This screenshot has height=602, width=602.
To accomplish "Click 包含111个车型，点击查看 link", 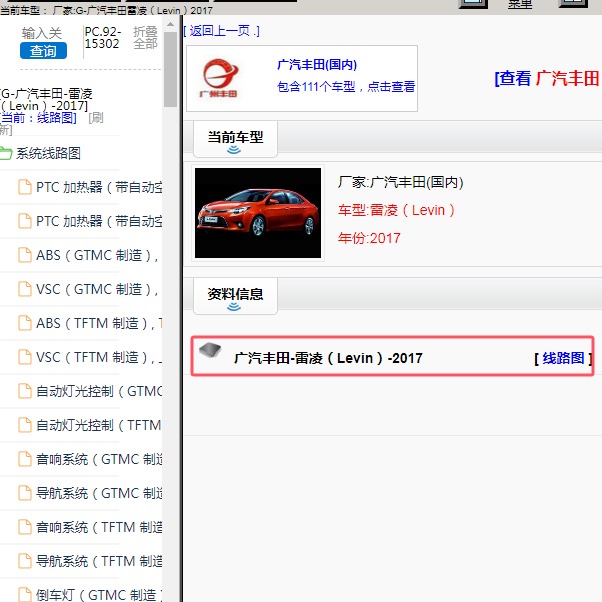I will click(346, 87).
